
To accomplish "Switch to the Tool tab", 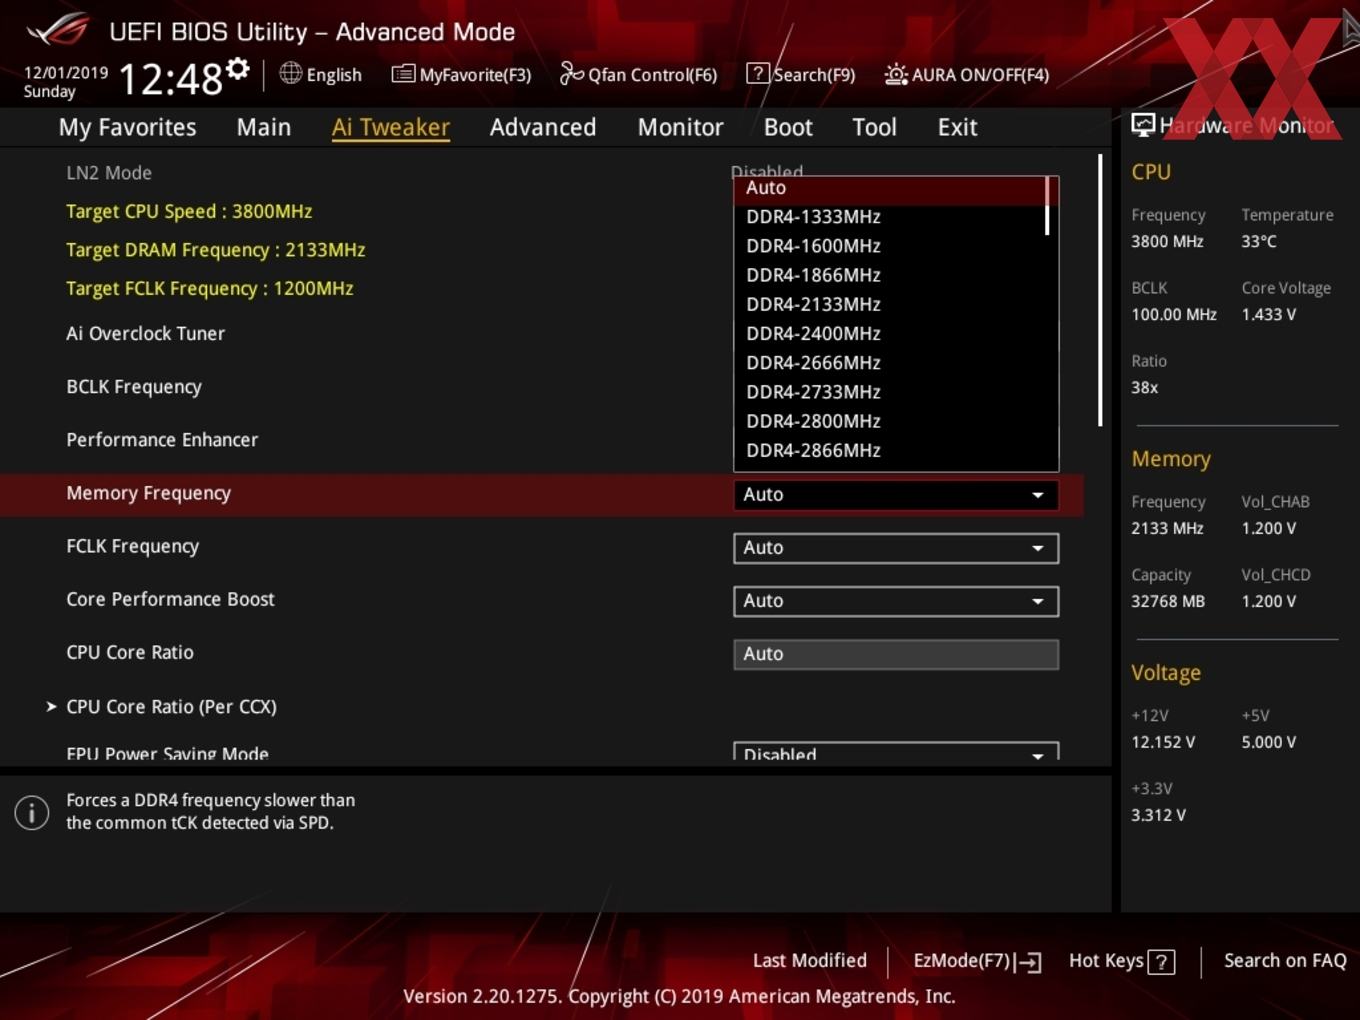I will [x=874, y=127].
